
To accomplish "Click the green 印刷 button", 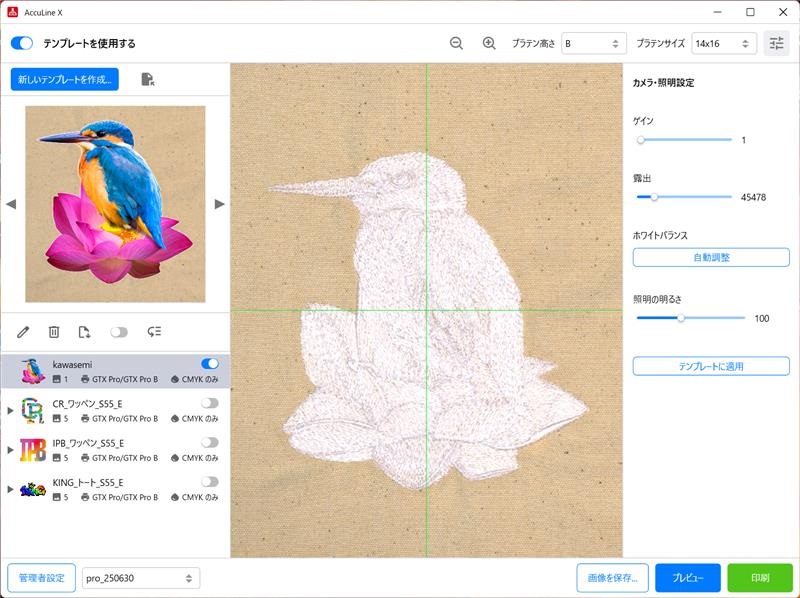I will tap(760, 578).
